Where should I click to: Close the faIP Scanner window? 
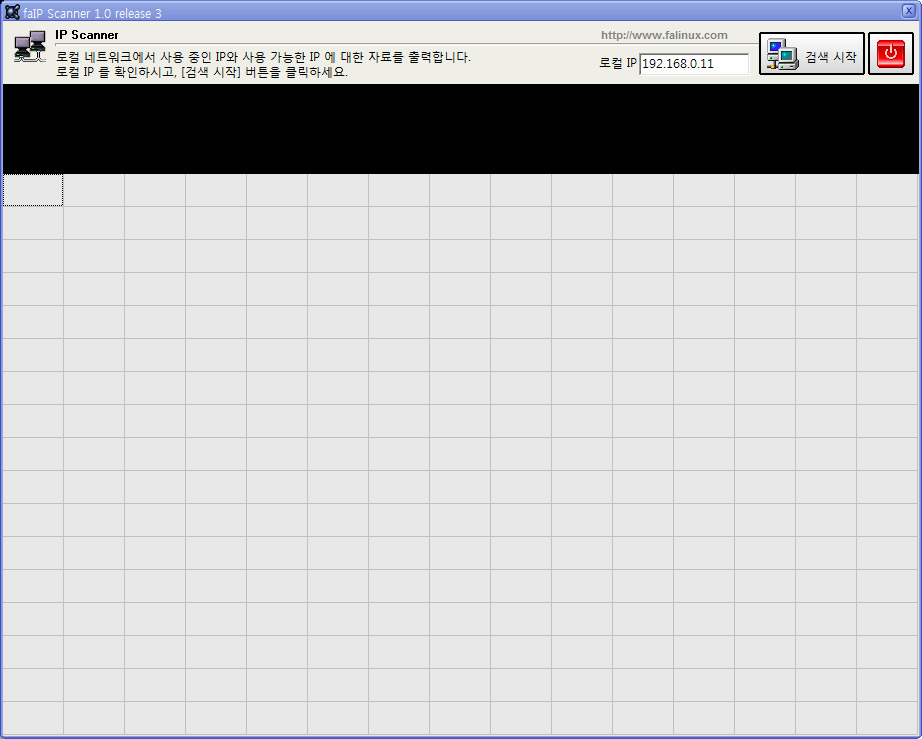908,11
